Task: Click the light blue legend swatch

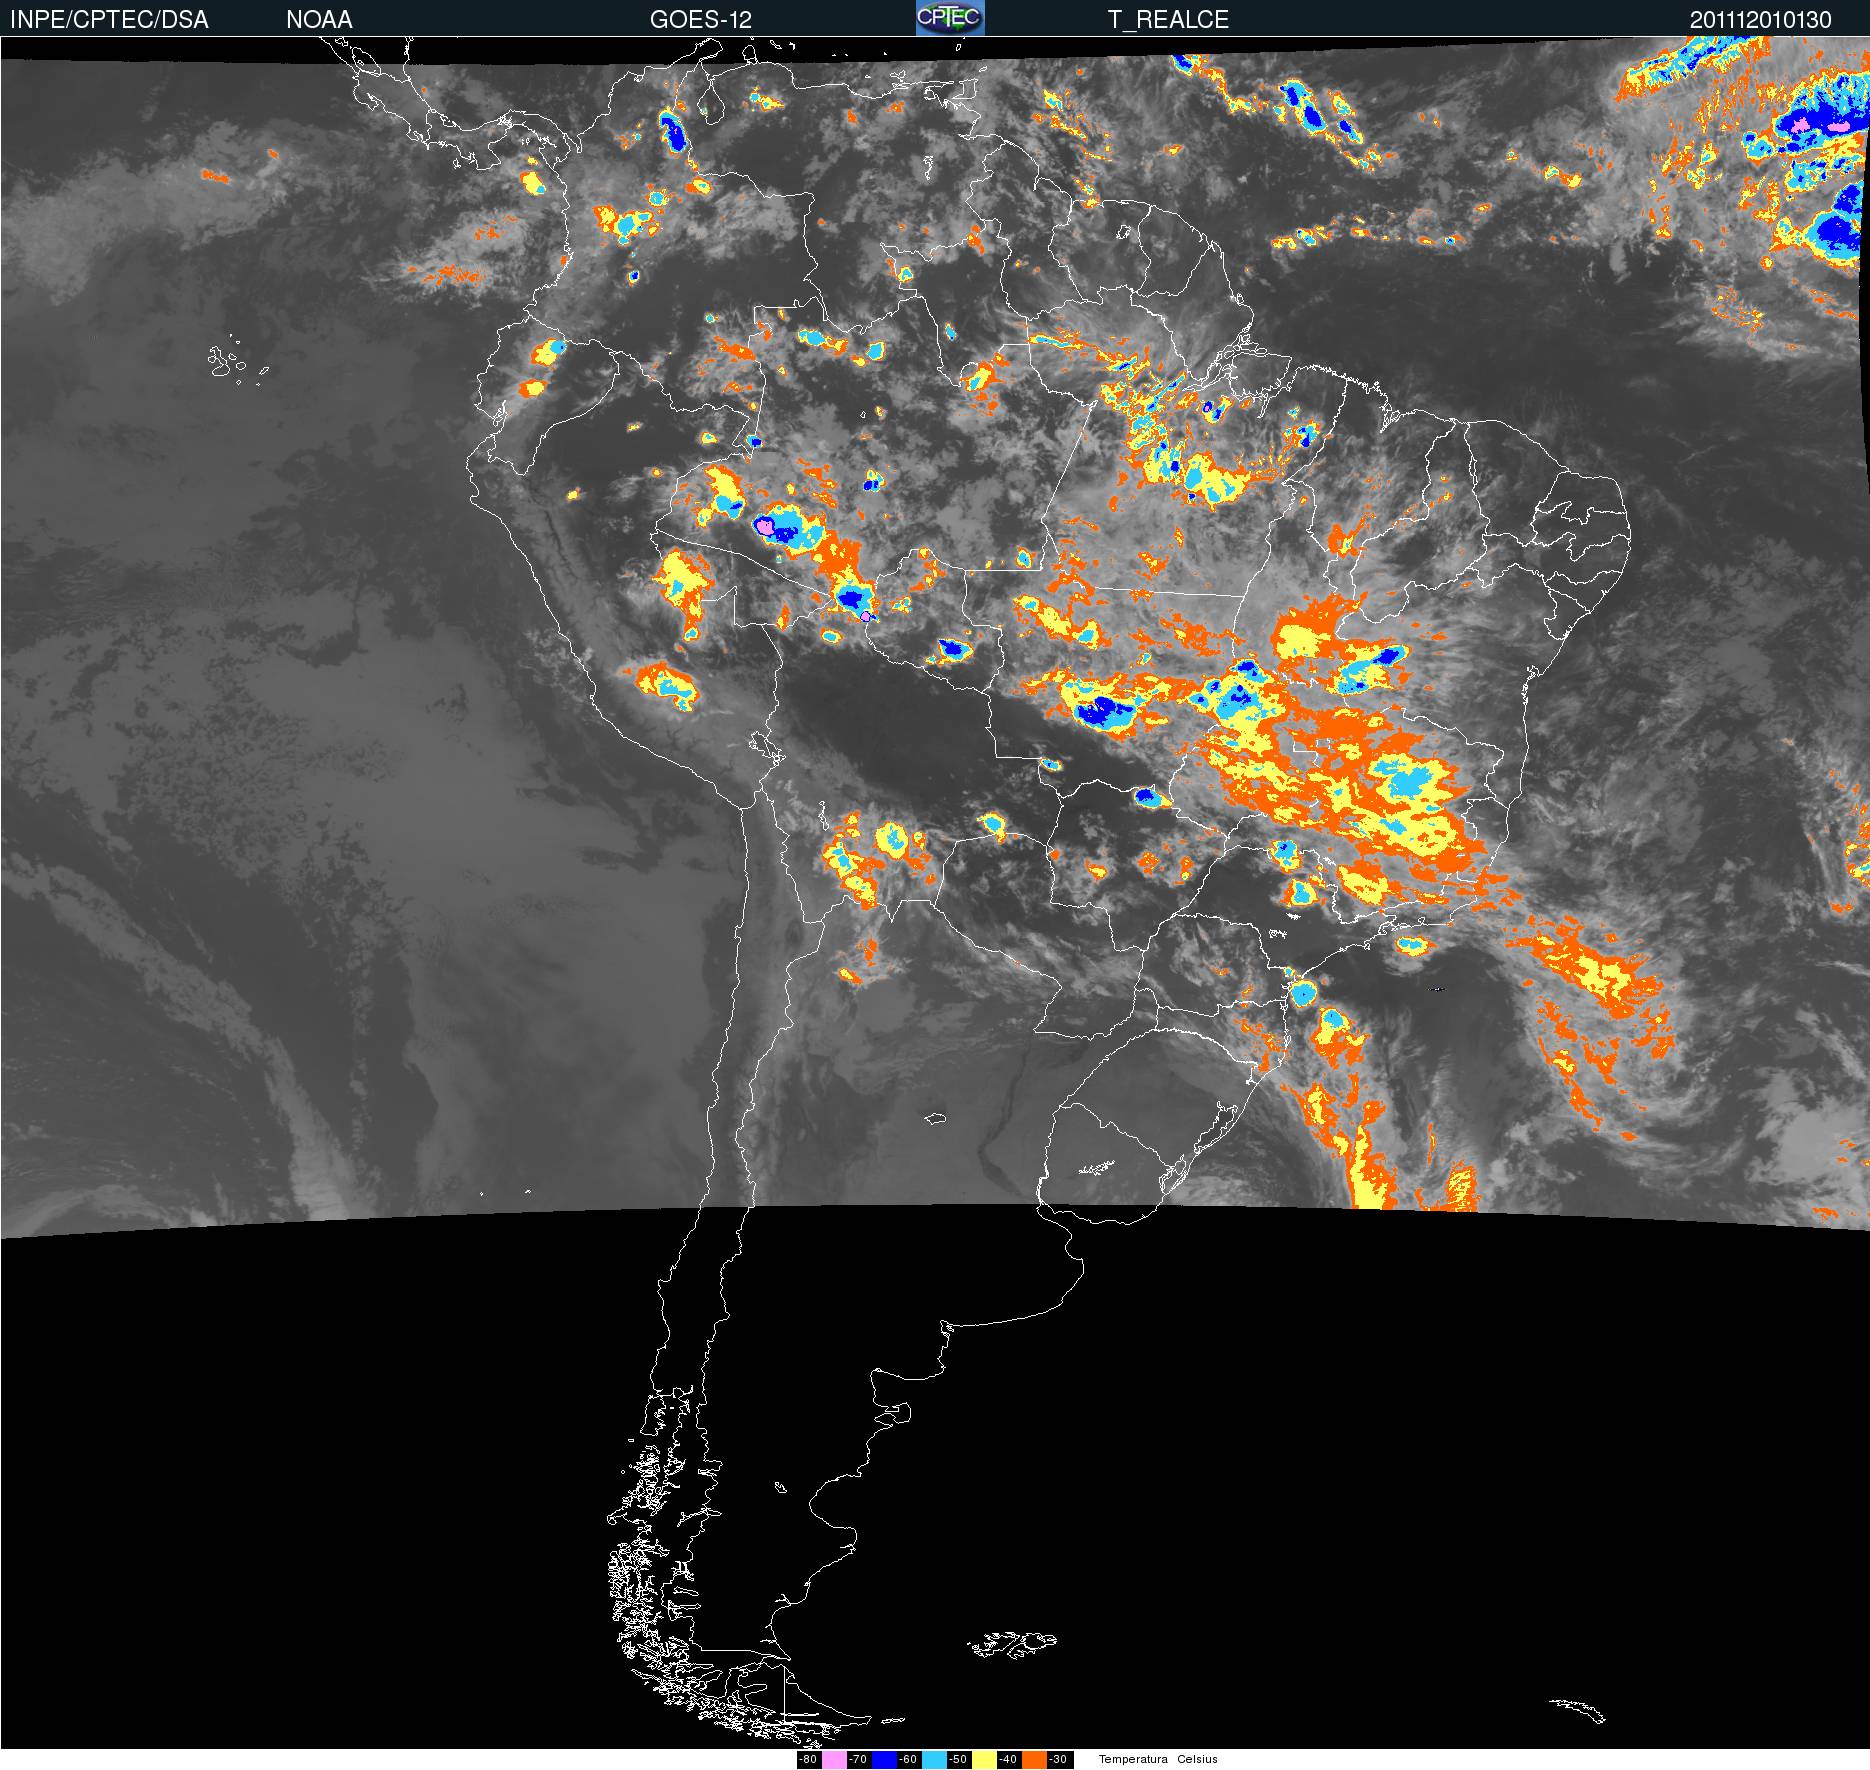Action: click(934, 1760)
